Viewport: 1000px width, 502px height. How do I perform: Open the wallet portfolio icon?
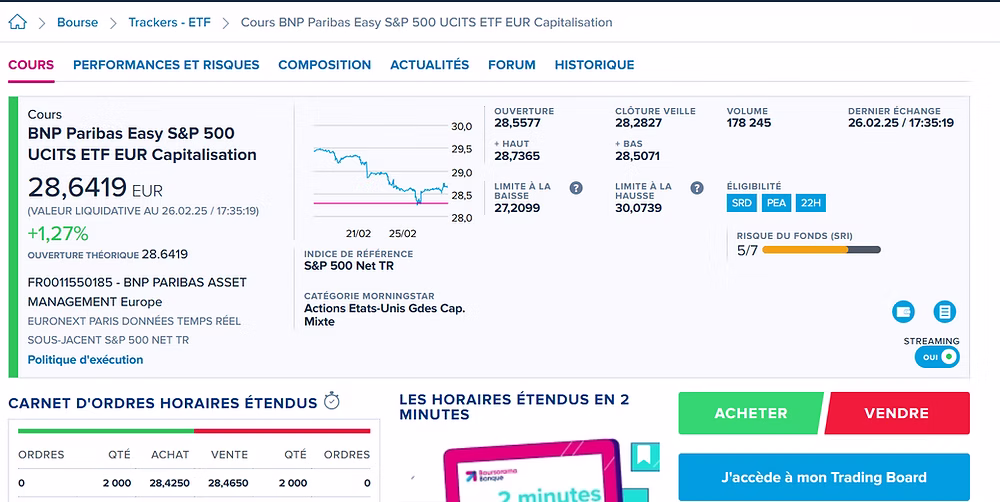(x=903, y=312)
